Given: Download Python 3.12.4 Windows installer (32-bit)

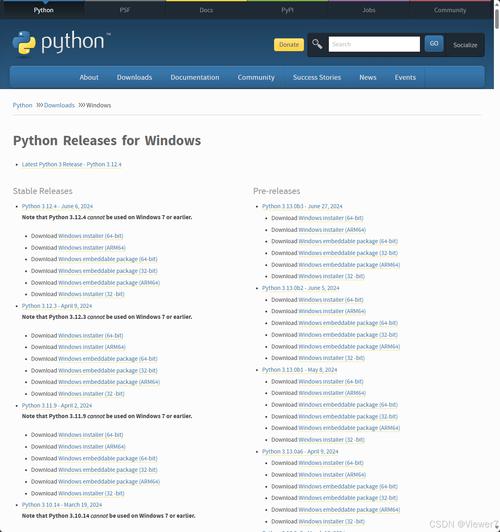Looking at the screenshot, I should click(91, 294).
